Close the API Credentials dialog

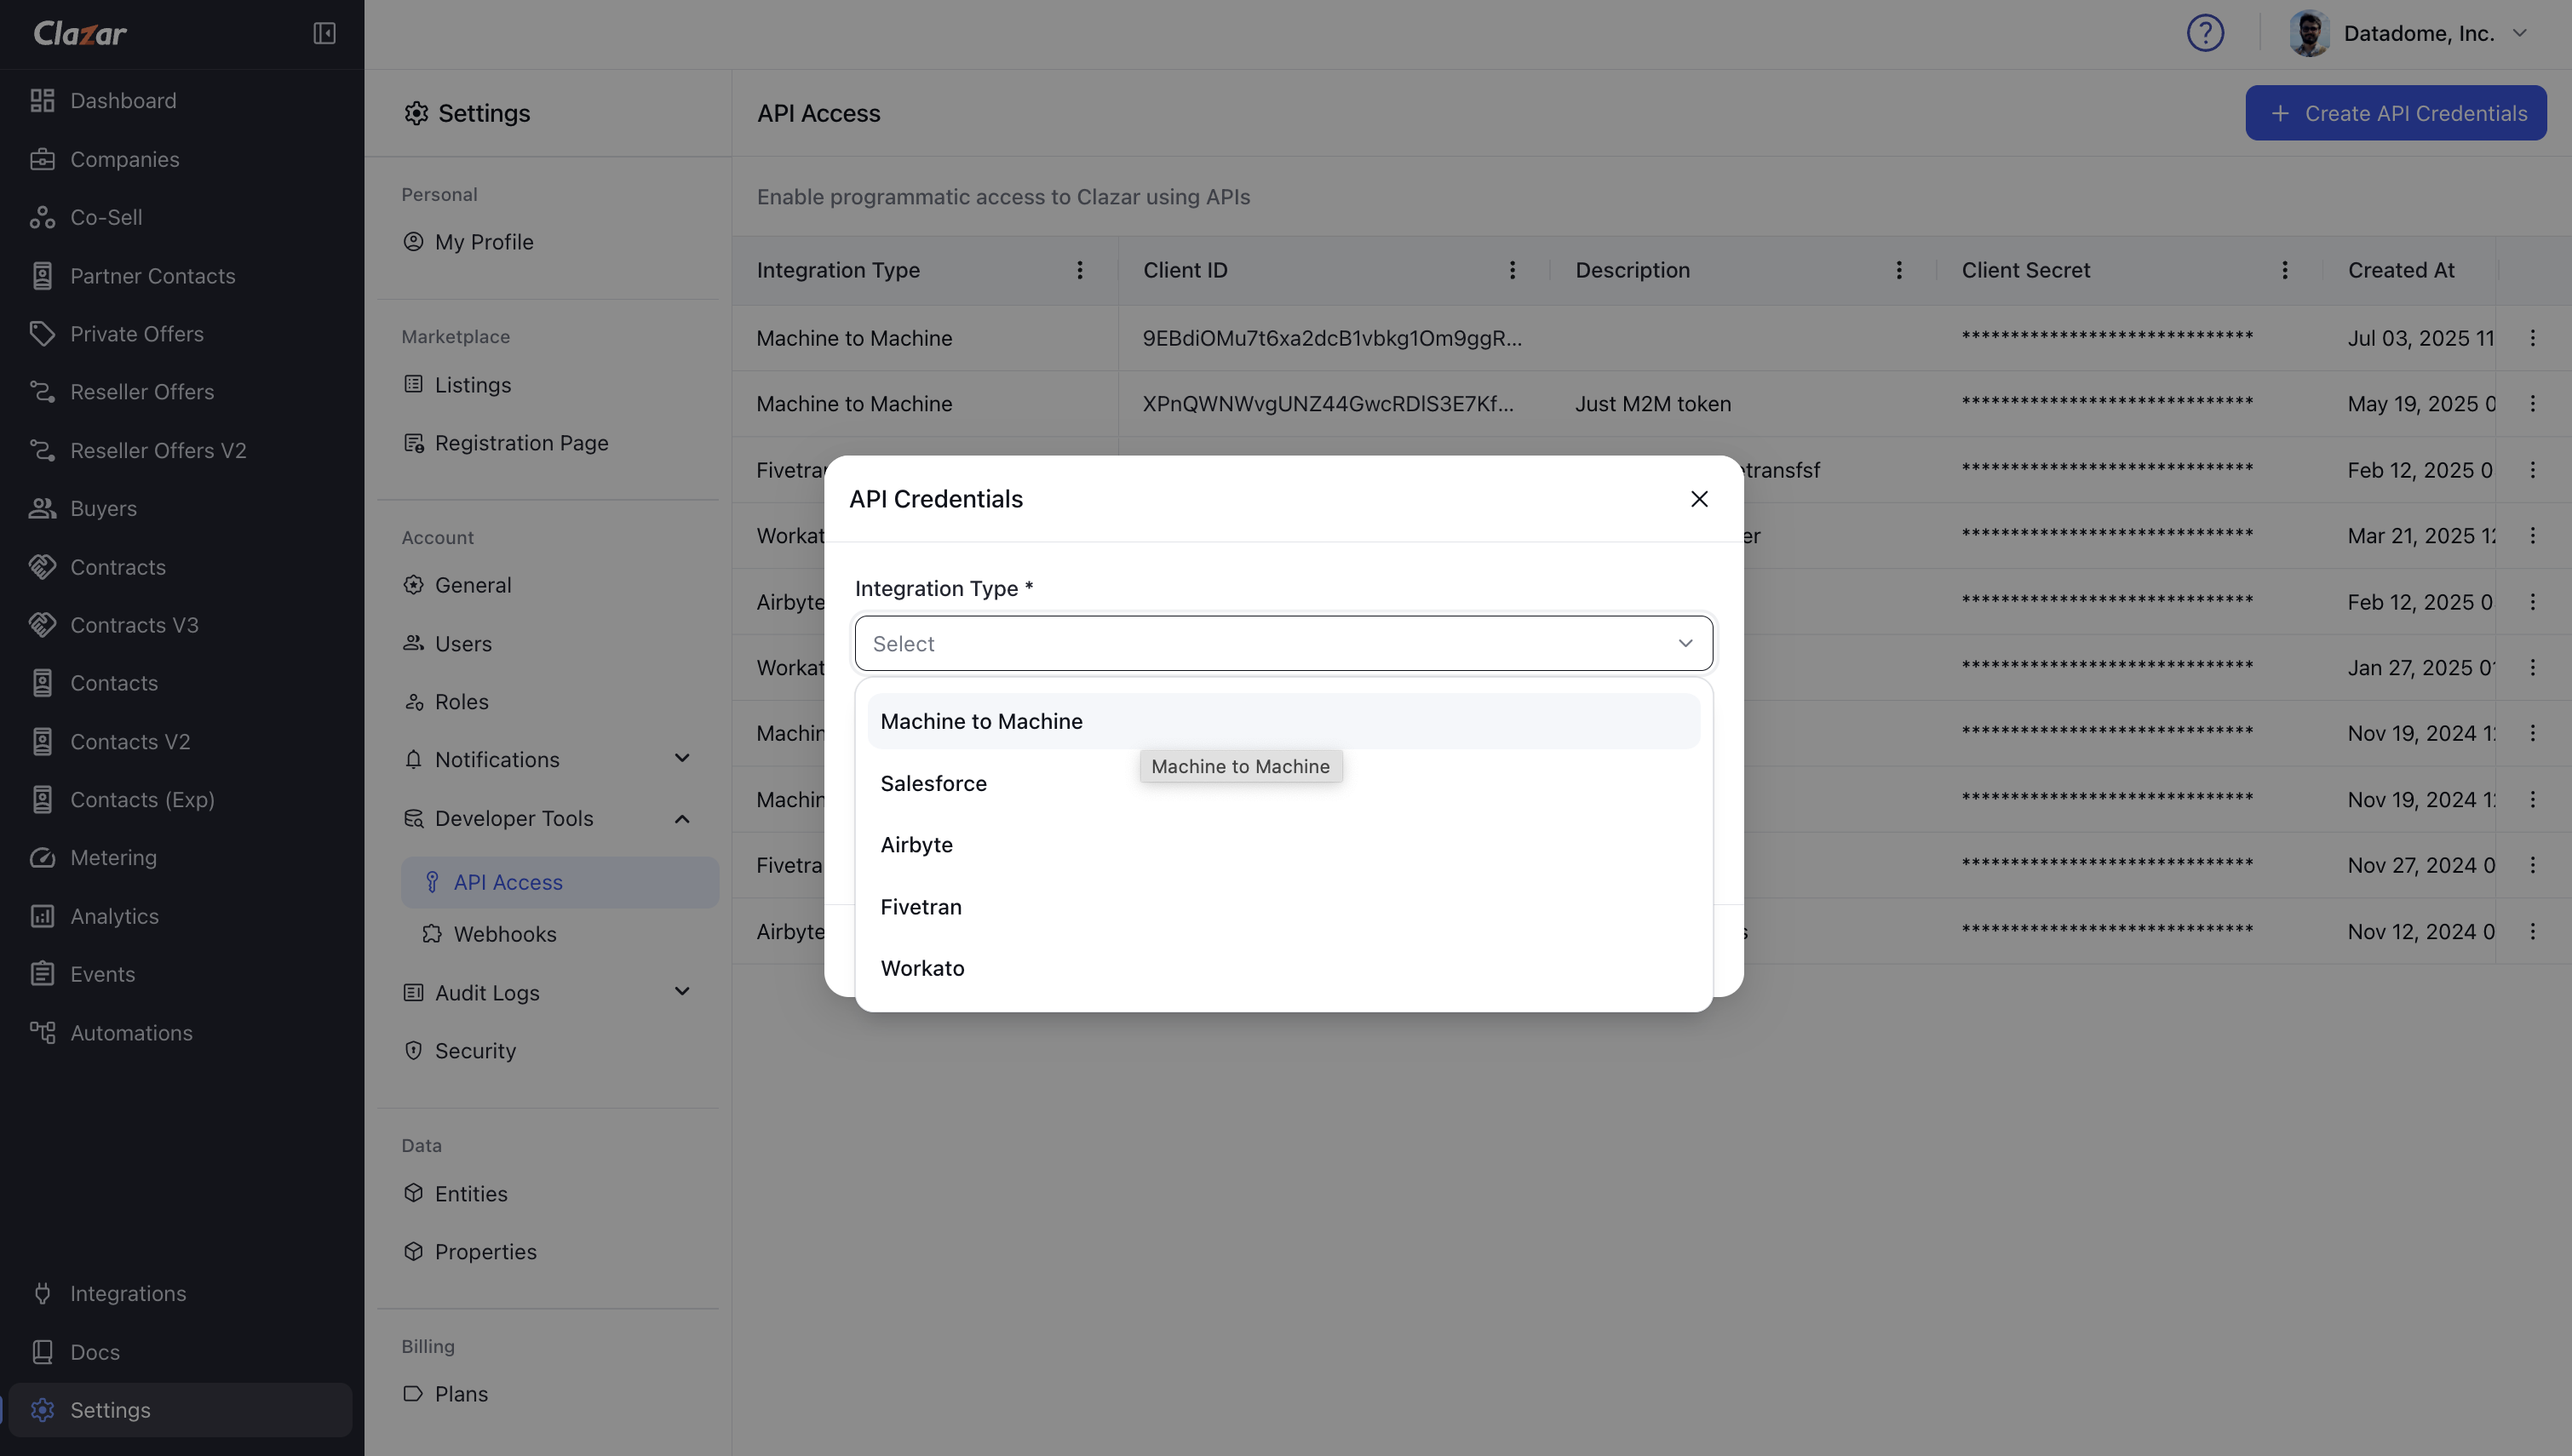tap(1699, 499)
